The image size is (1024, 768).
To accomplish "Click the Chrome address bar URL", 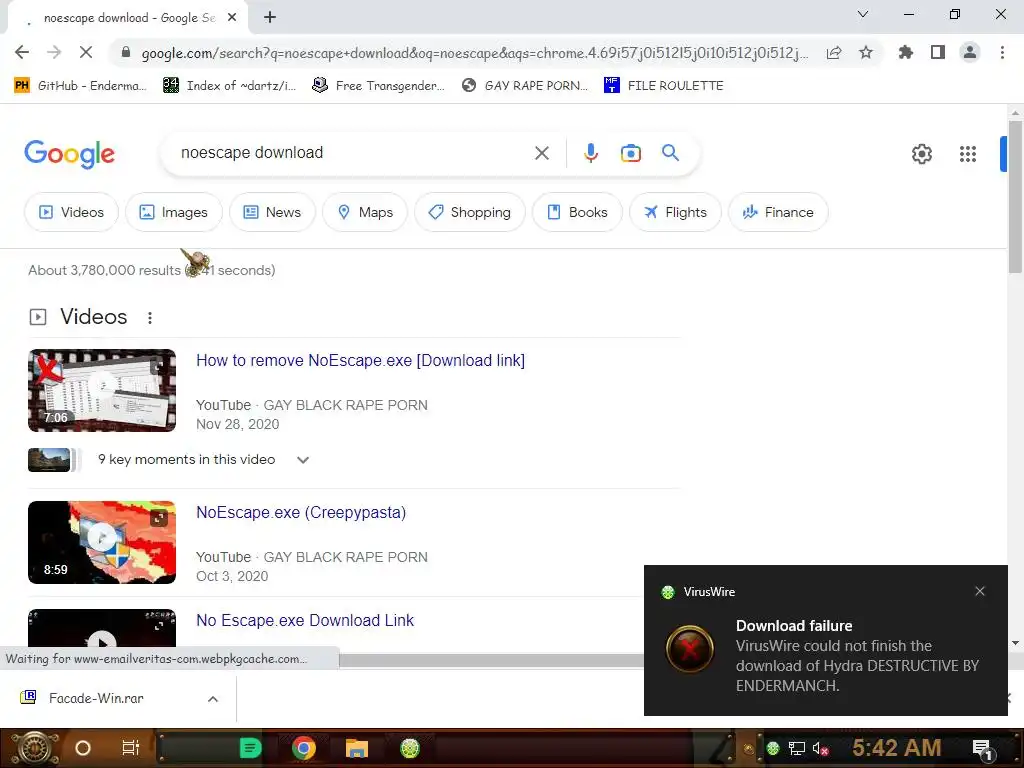I will [x=475, y=53].
